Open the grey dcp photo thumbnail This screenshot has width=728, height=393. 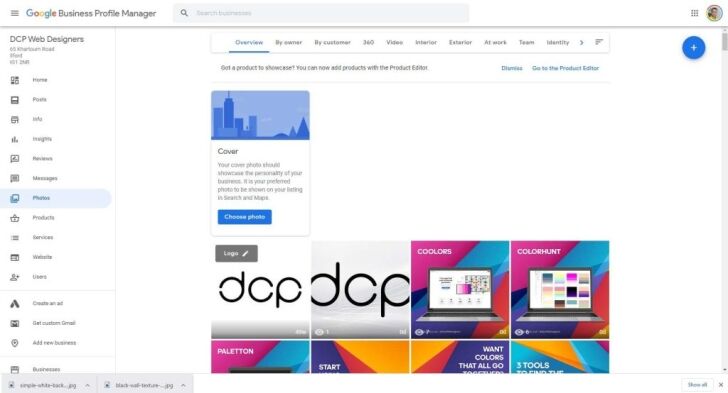360,289
